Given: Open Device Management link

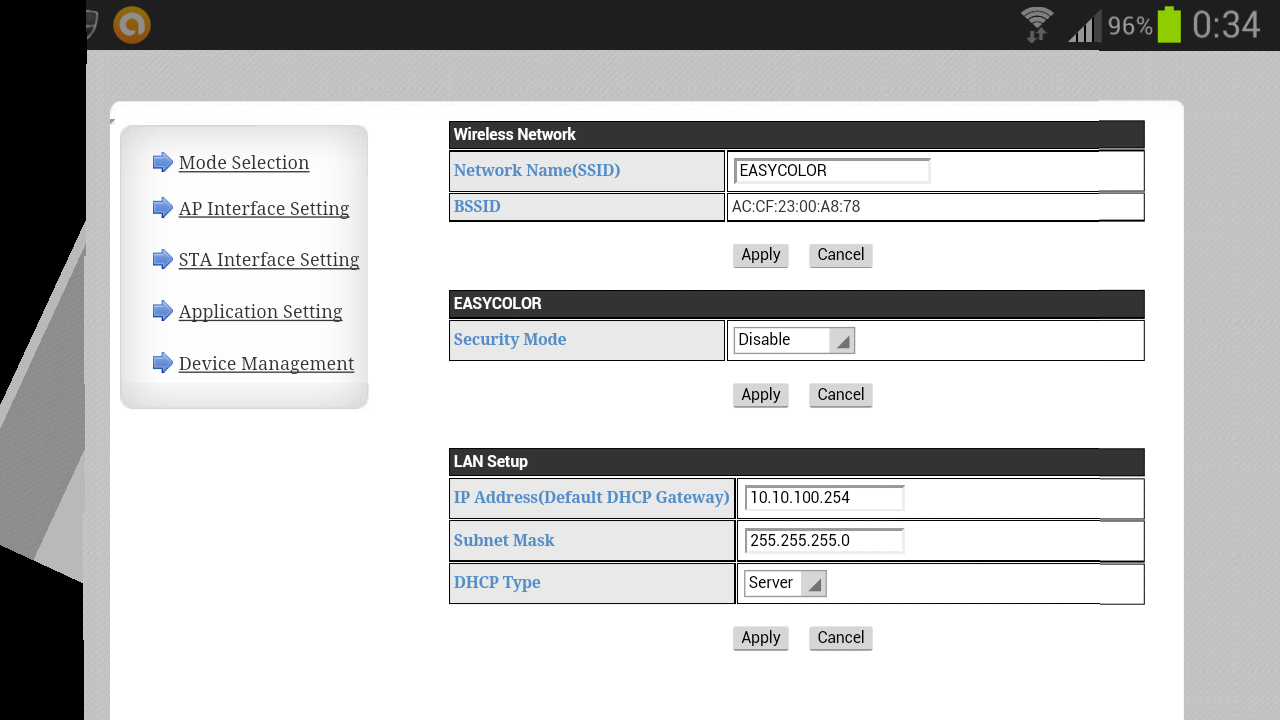Looking at the screenshot, I should tap(266, 364).
